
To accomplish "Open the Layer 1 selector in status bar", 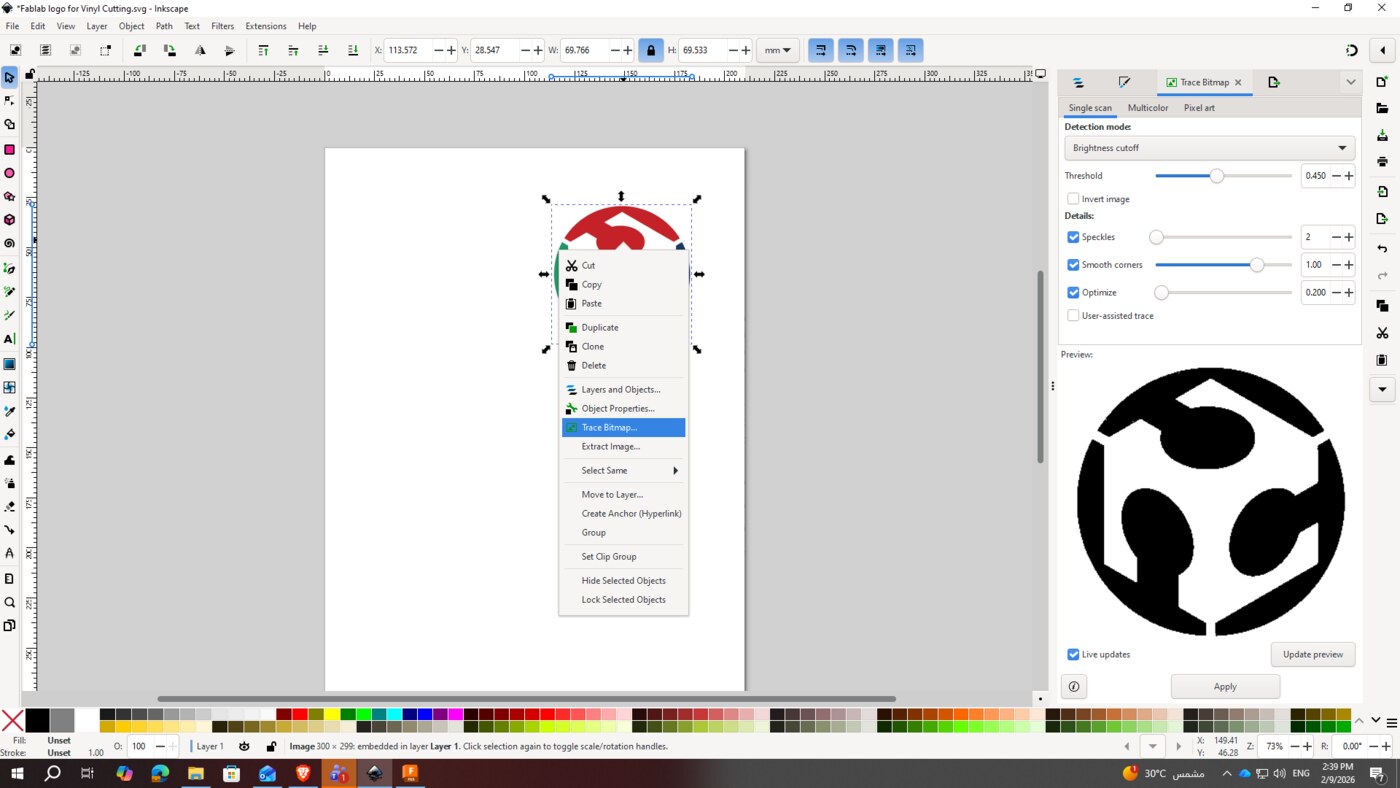I will [210, 746].
